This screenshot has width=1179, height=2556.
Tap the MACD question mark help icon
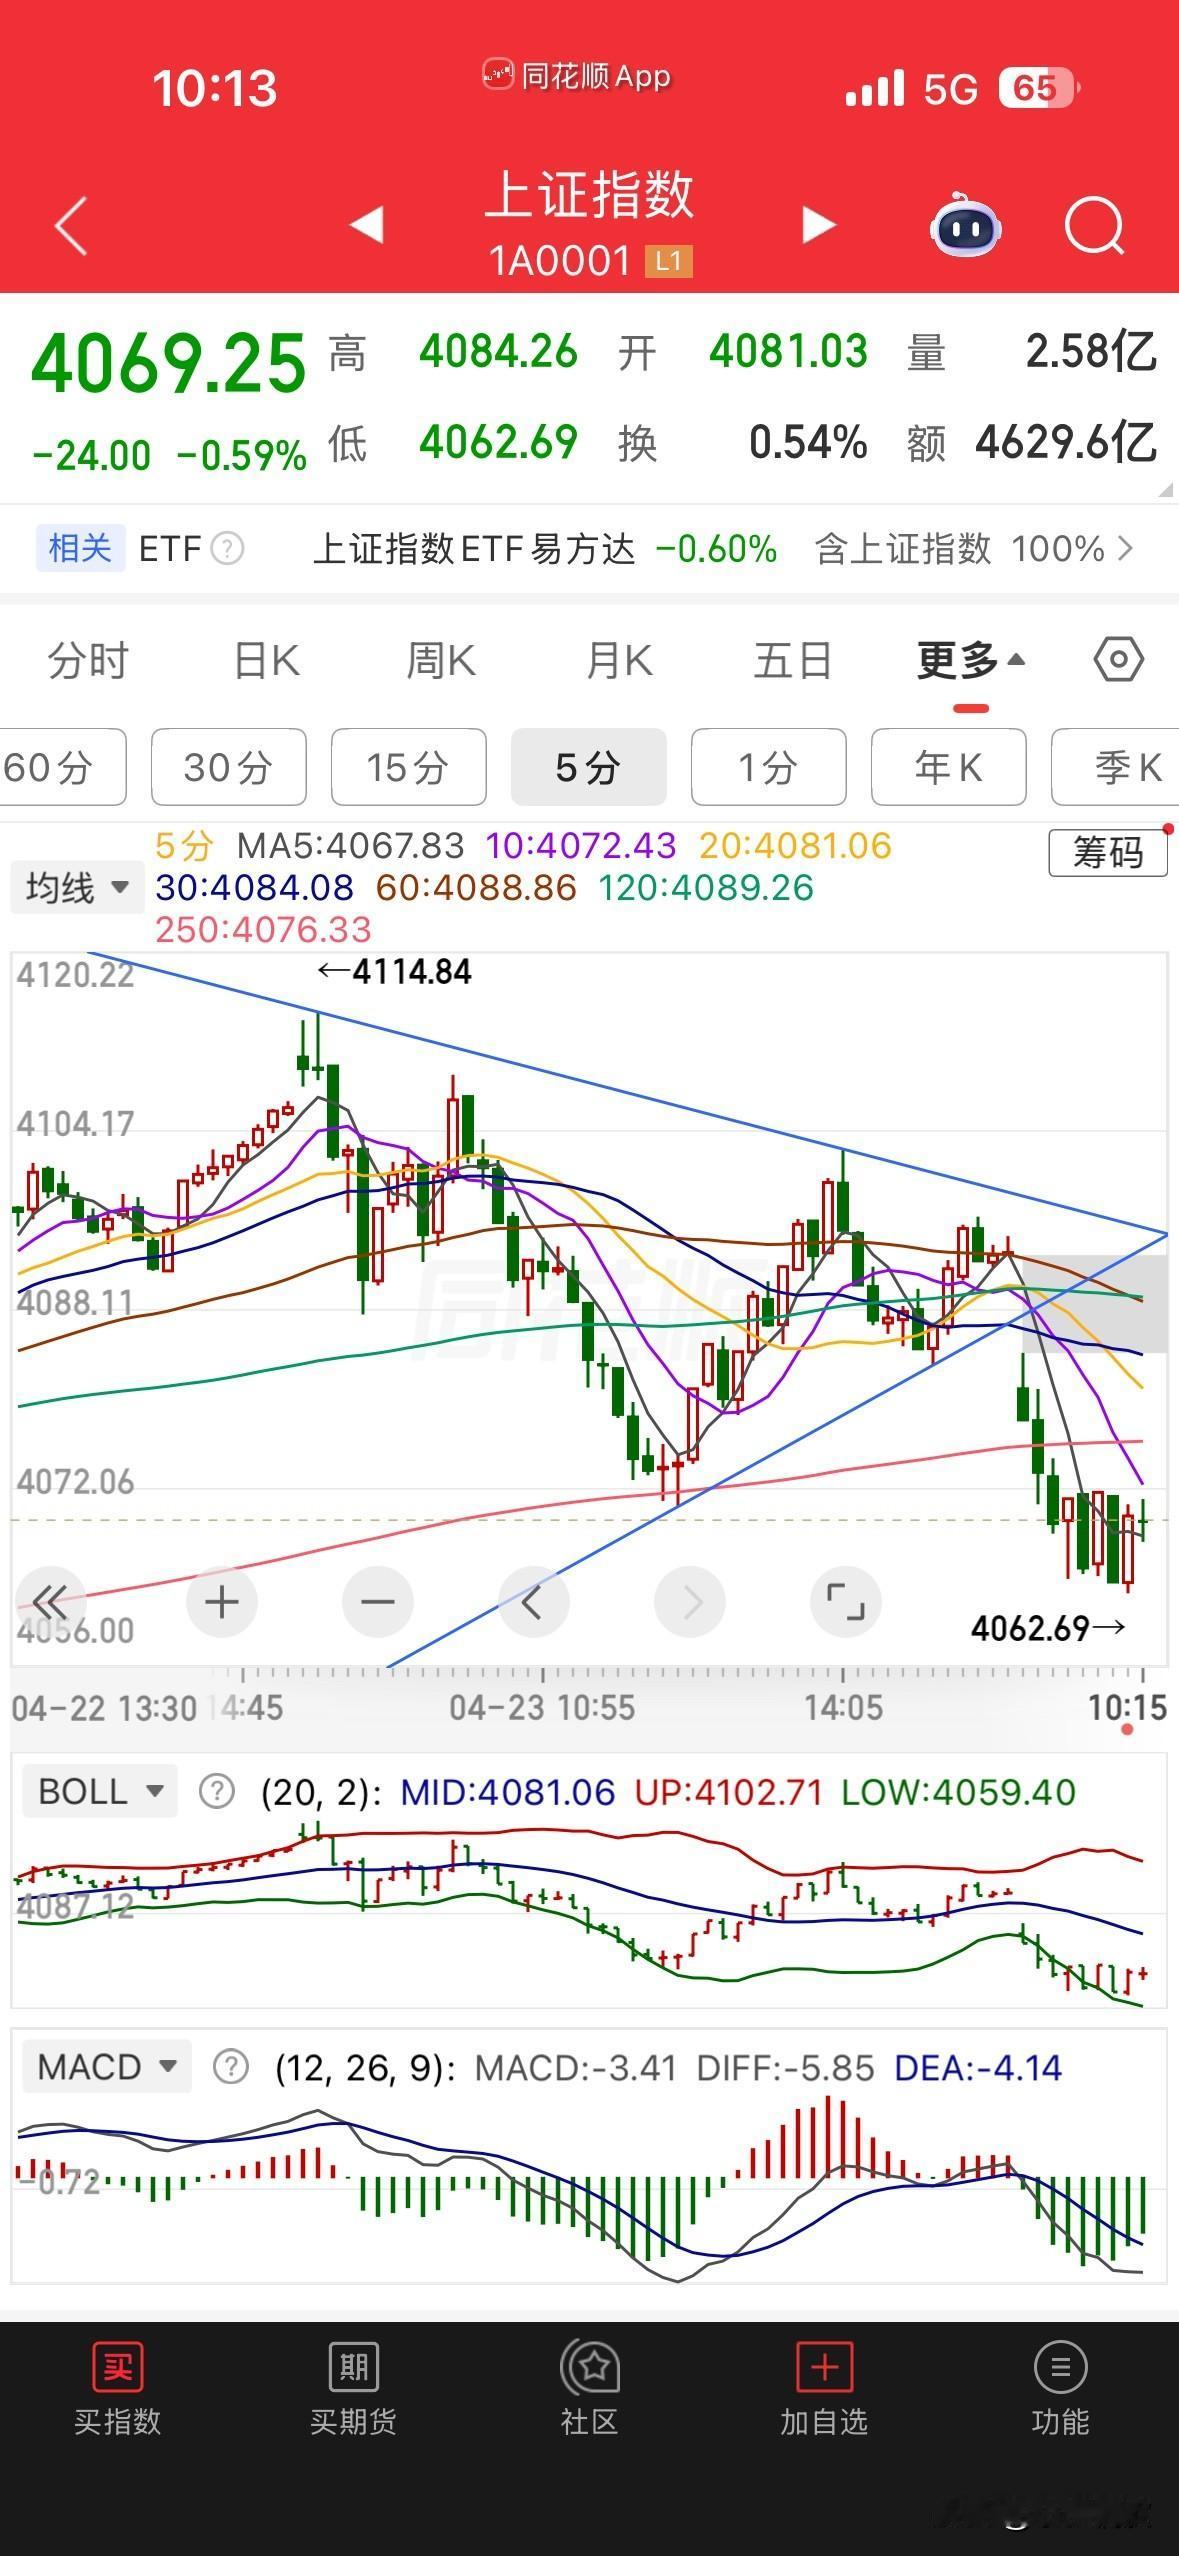tap(231, 2067)
